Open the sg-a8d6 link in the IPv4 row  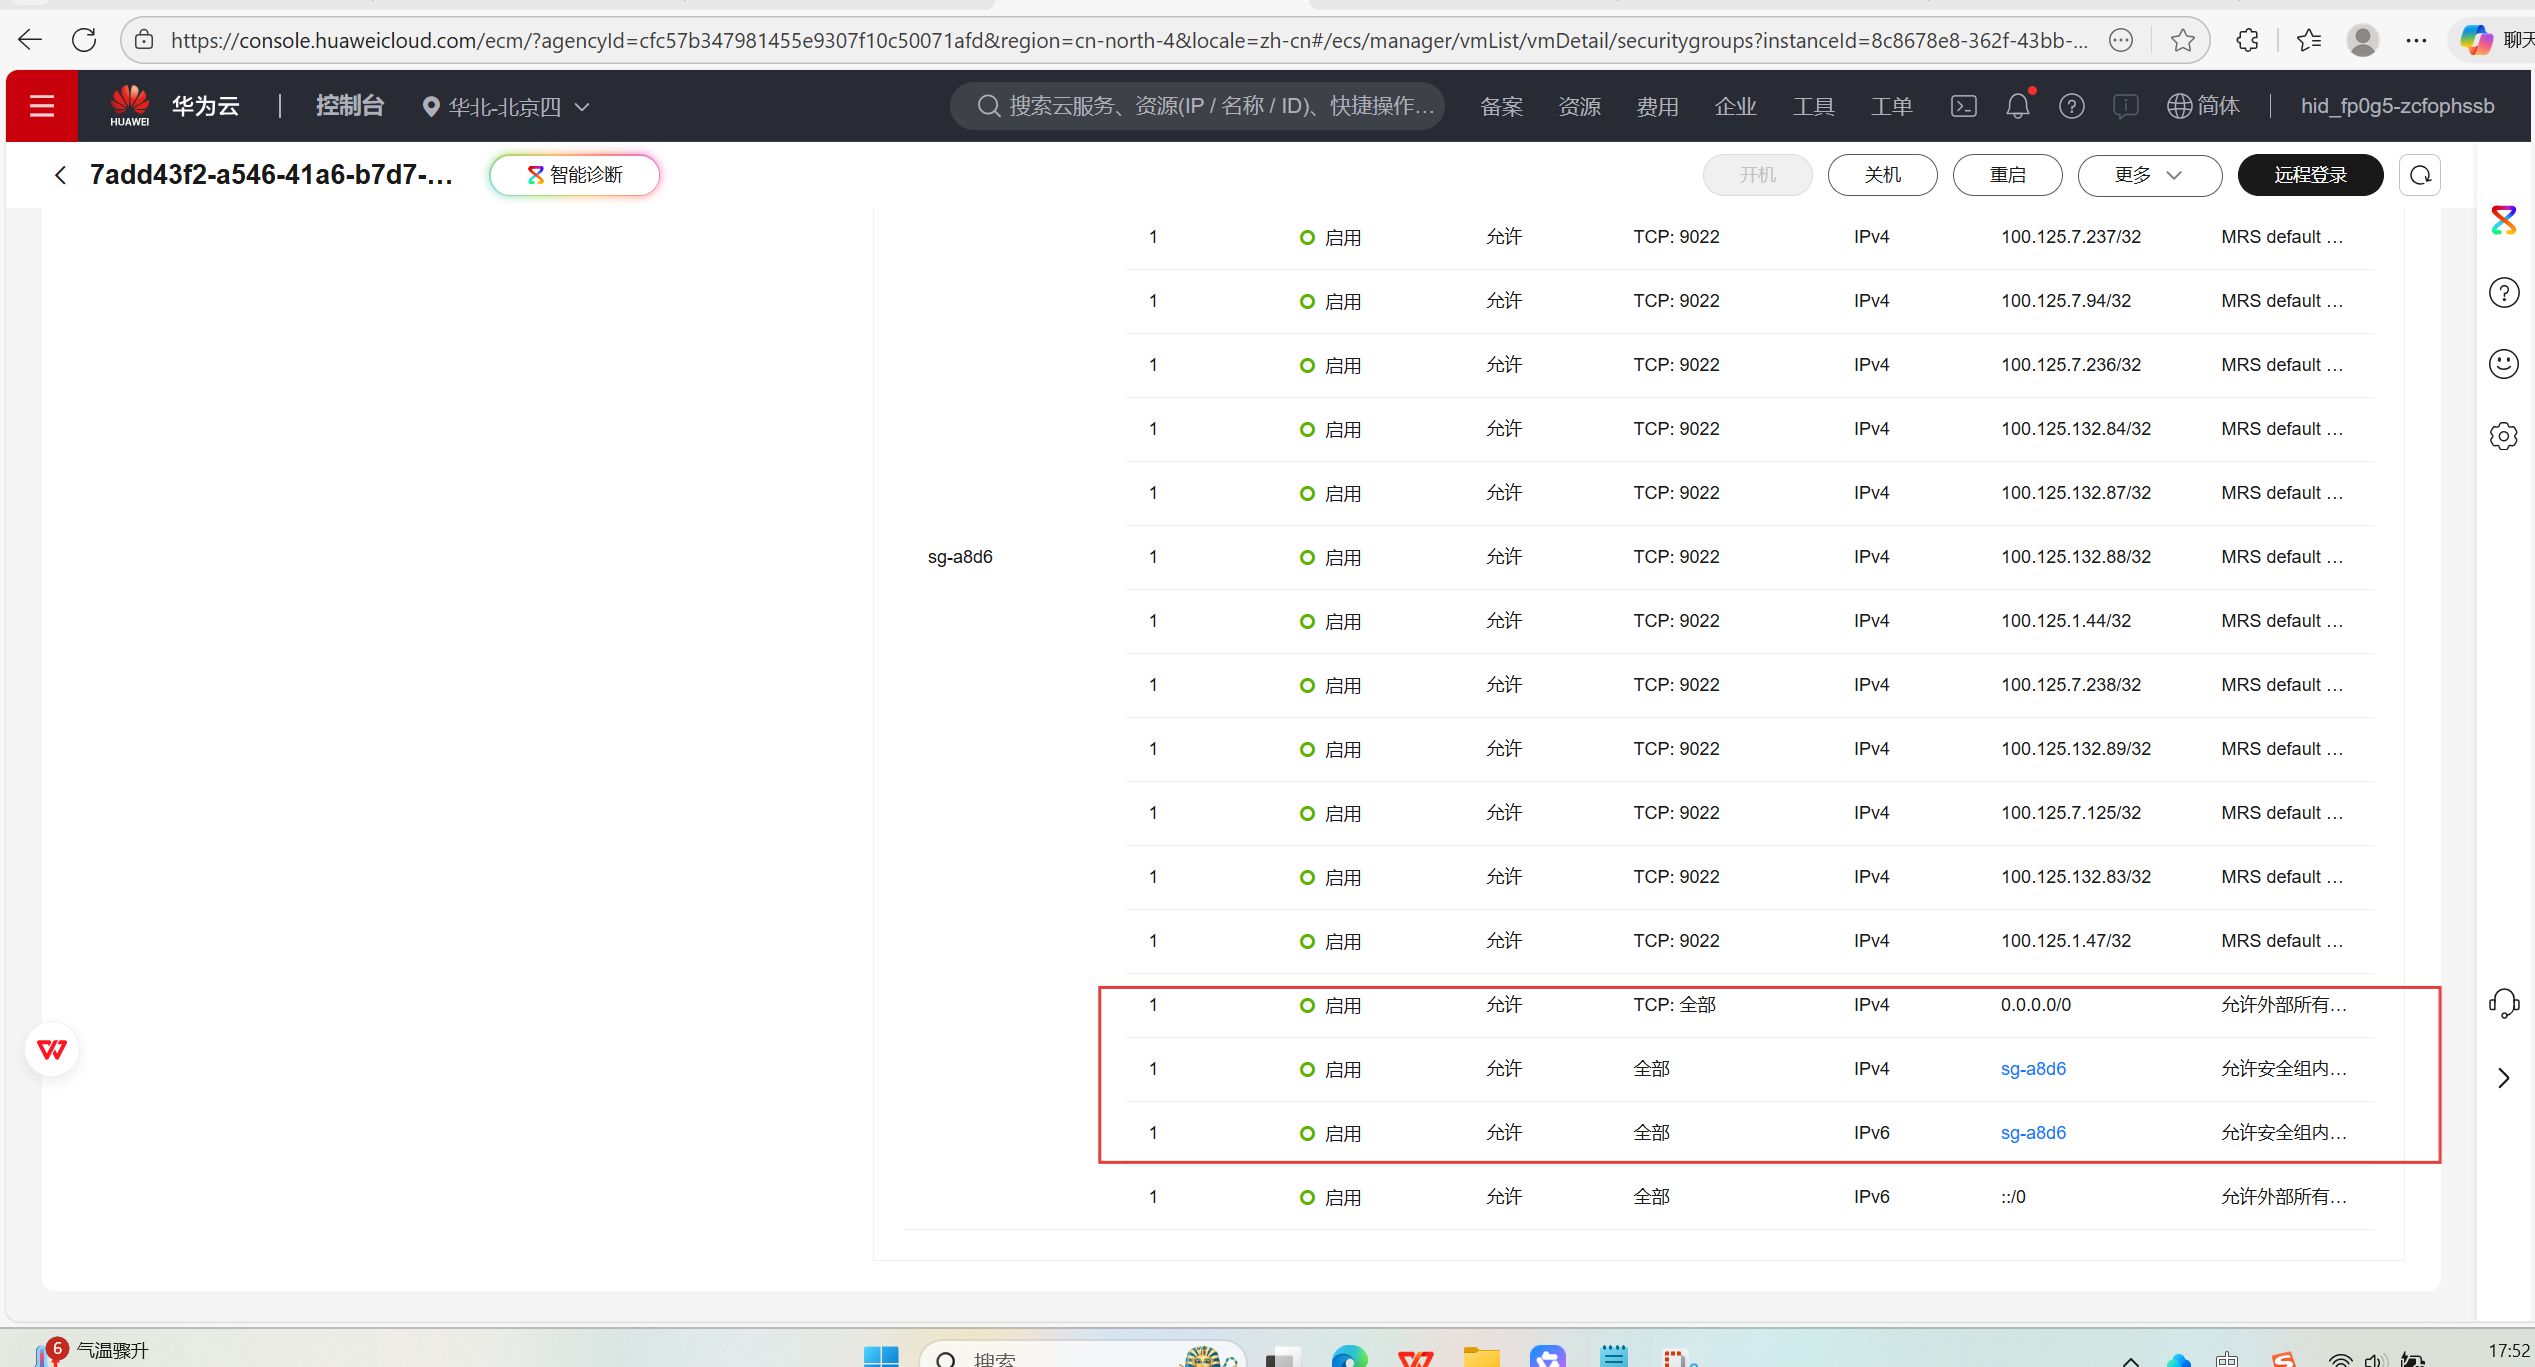[x=2032, y=1069]
